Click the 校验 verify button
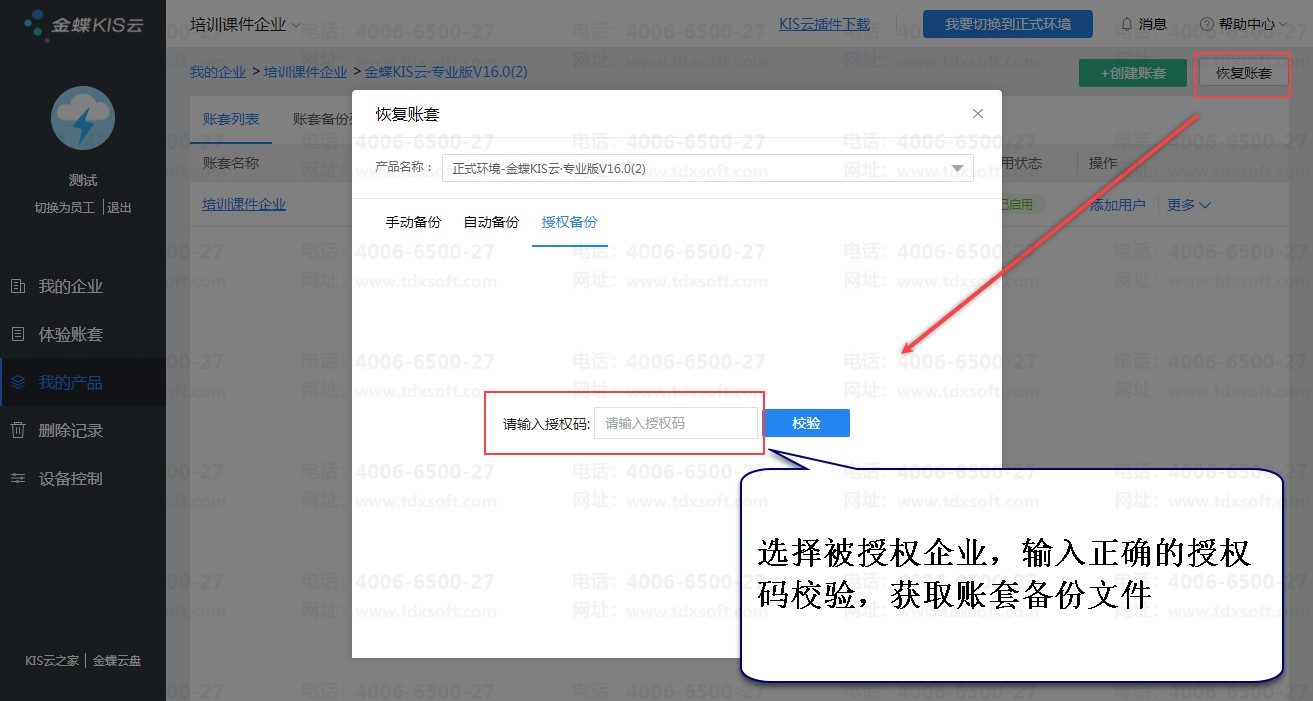 pos(806,423)
